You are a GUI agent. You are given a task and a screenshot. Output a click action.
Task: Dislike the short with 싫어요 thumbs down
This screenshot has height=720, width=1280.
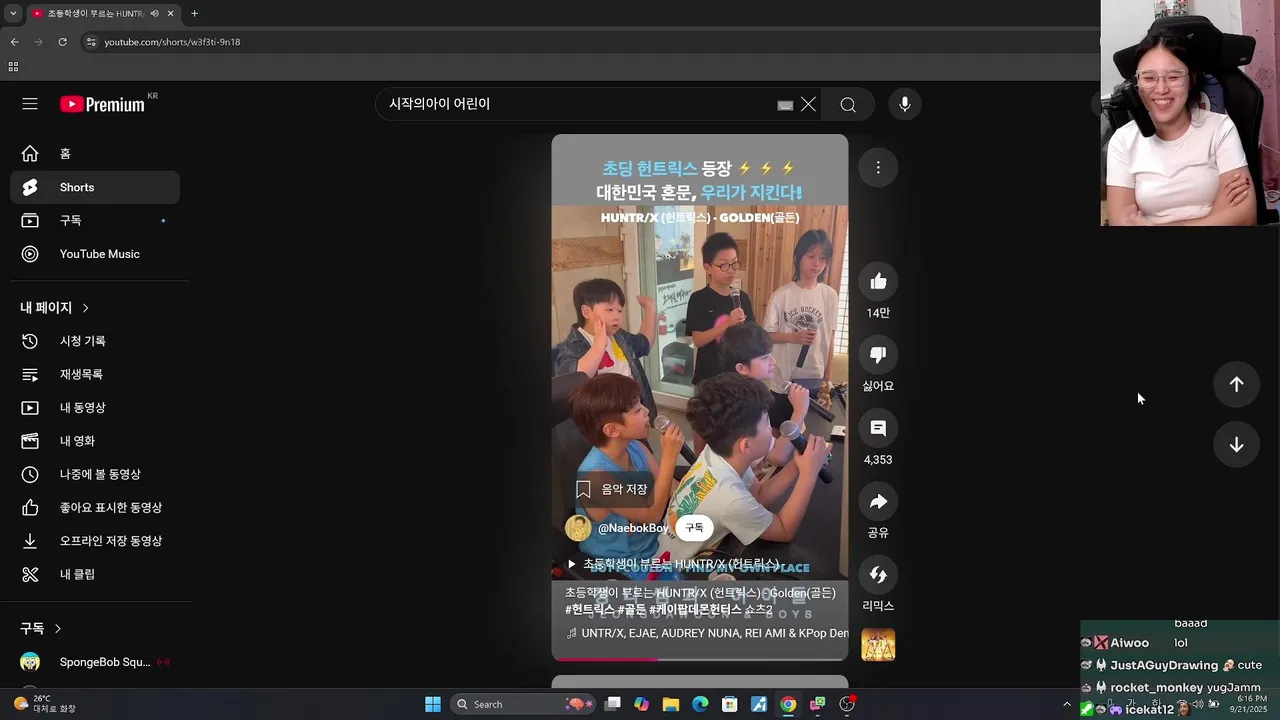pos(878,355)
